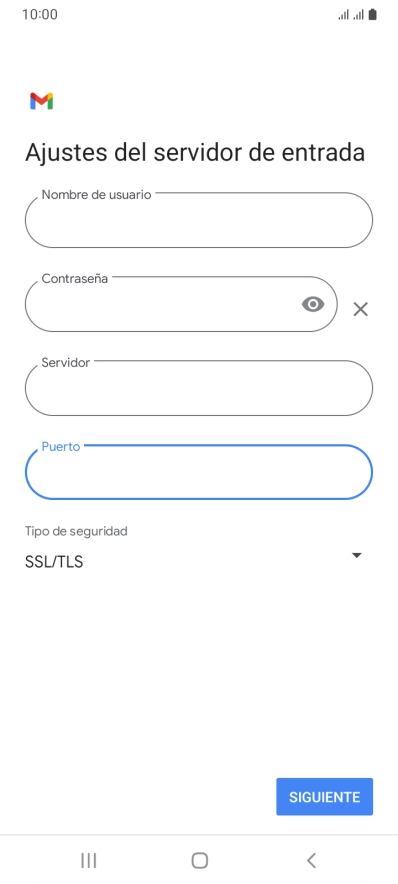398x884 pixels.
Task: Focus the Contraseña input field
Action: [x=181, y=304]
